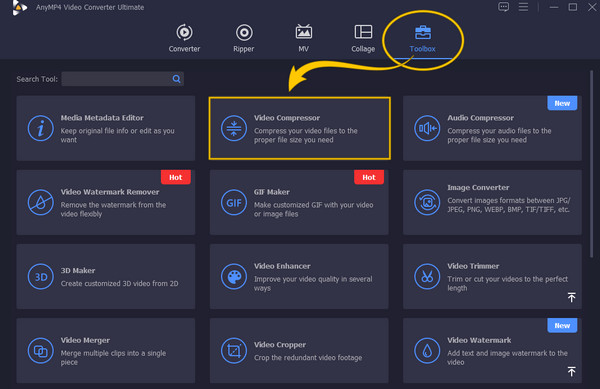Viewport: 600px width, 389px height.
Task: Open the Video Enhancer title text
Action: (282, 266)
